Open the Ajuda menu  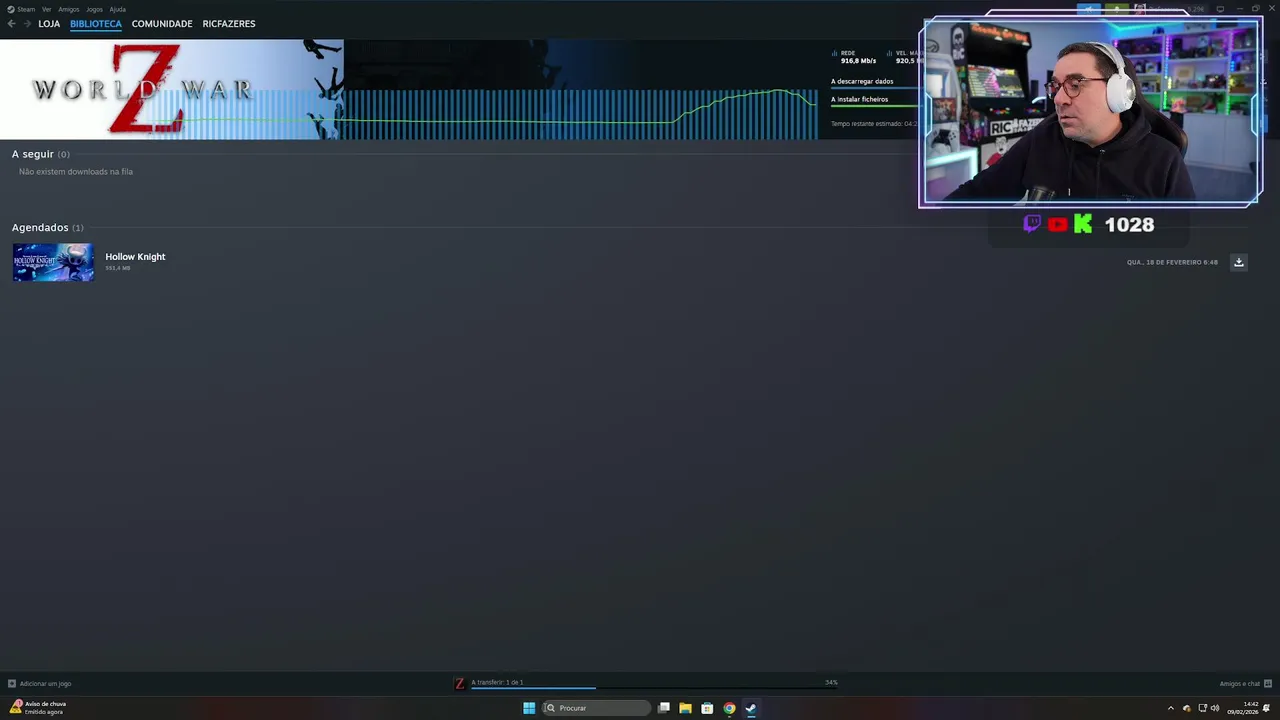117,9
